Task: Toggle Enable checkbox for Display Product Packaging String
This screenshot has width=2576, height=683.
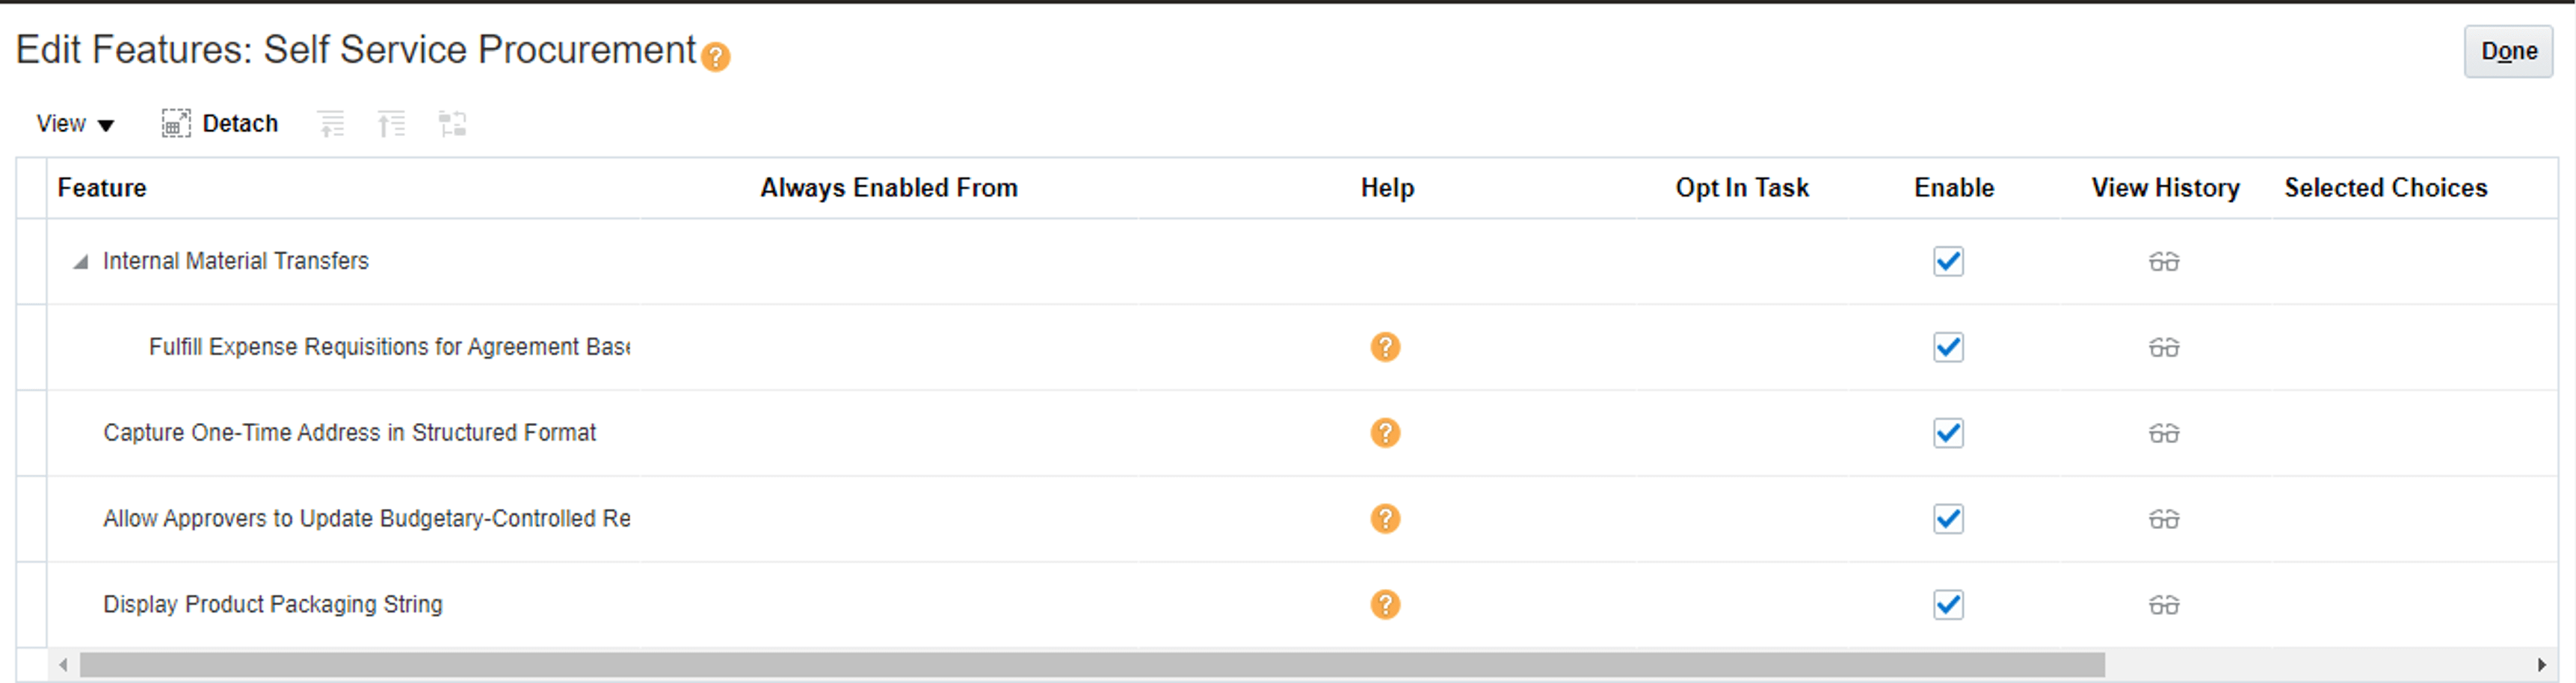Action: tap(1948, 605)
